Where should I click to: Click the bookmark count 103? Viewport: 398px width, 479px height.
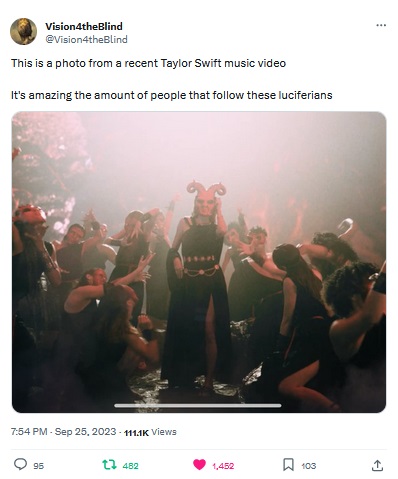[309, 466]
